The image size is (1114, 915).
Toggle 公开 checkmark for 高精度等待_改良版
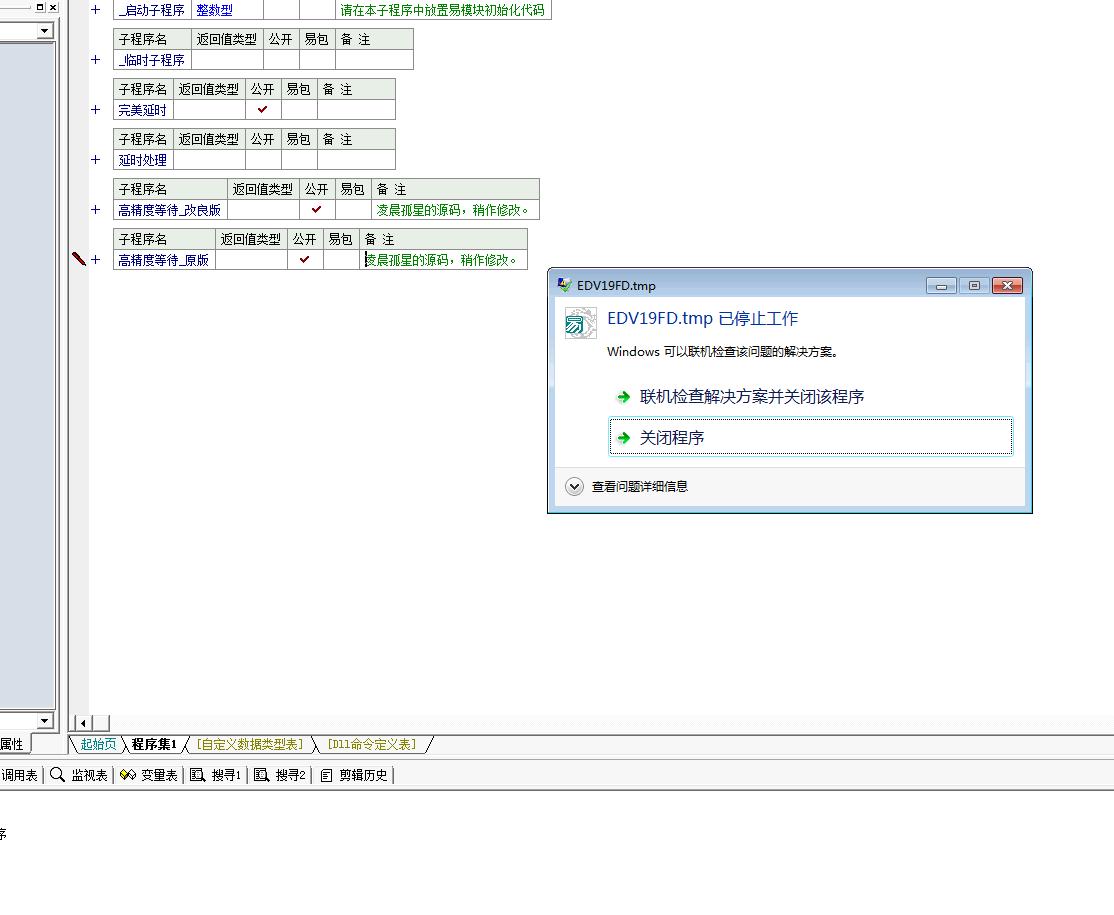317,210
